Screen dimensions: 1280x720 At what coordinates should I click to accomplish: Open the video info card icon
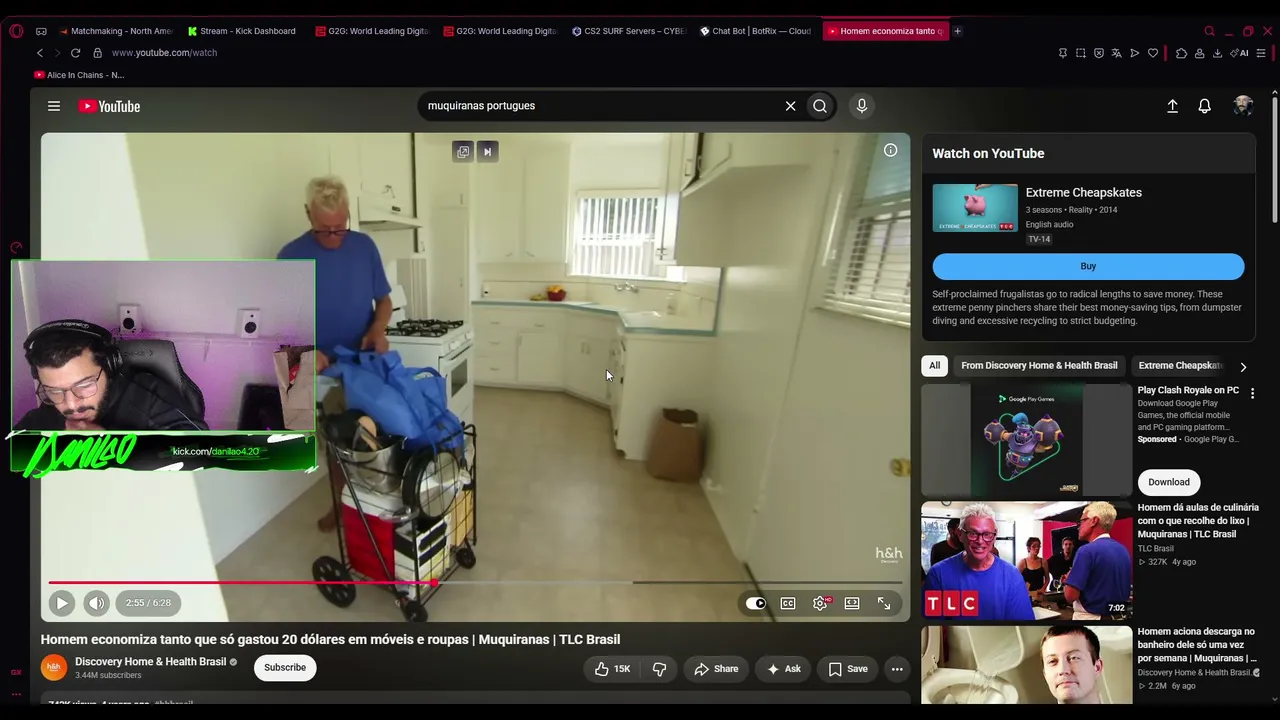[890, 150]
